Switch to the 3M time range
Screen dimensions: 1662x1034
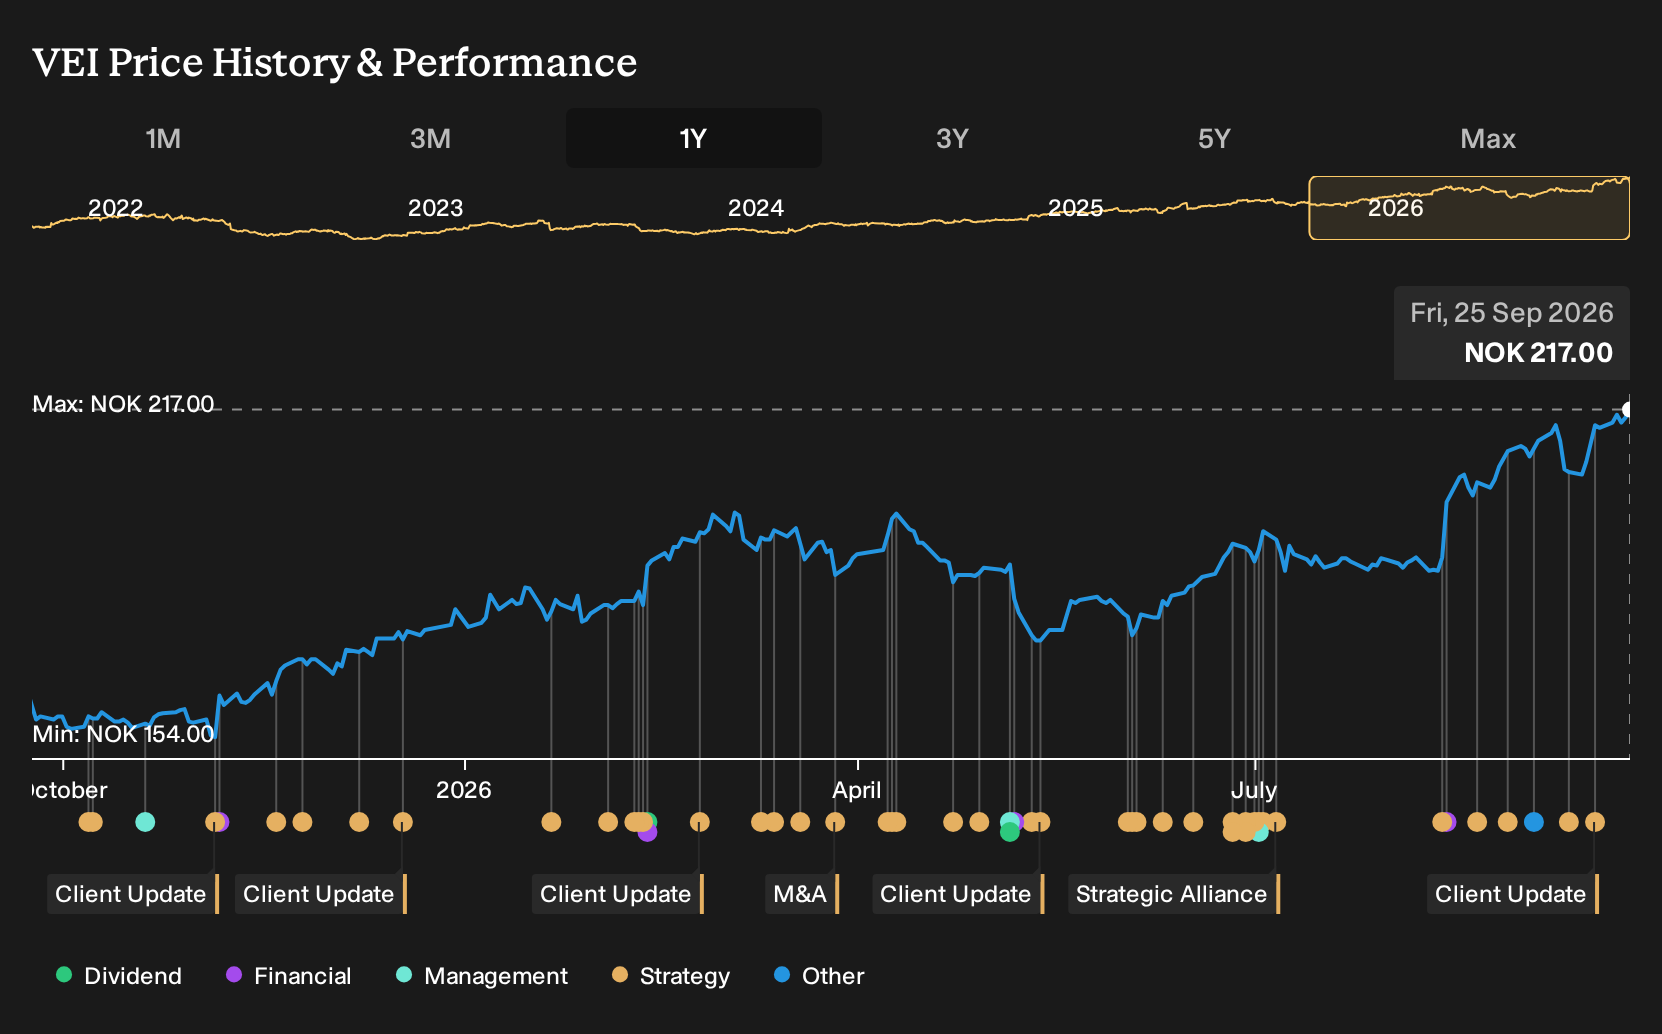click(x=430, y=138)
